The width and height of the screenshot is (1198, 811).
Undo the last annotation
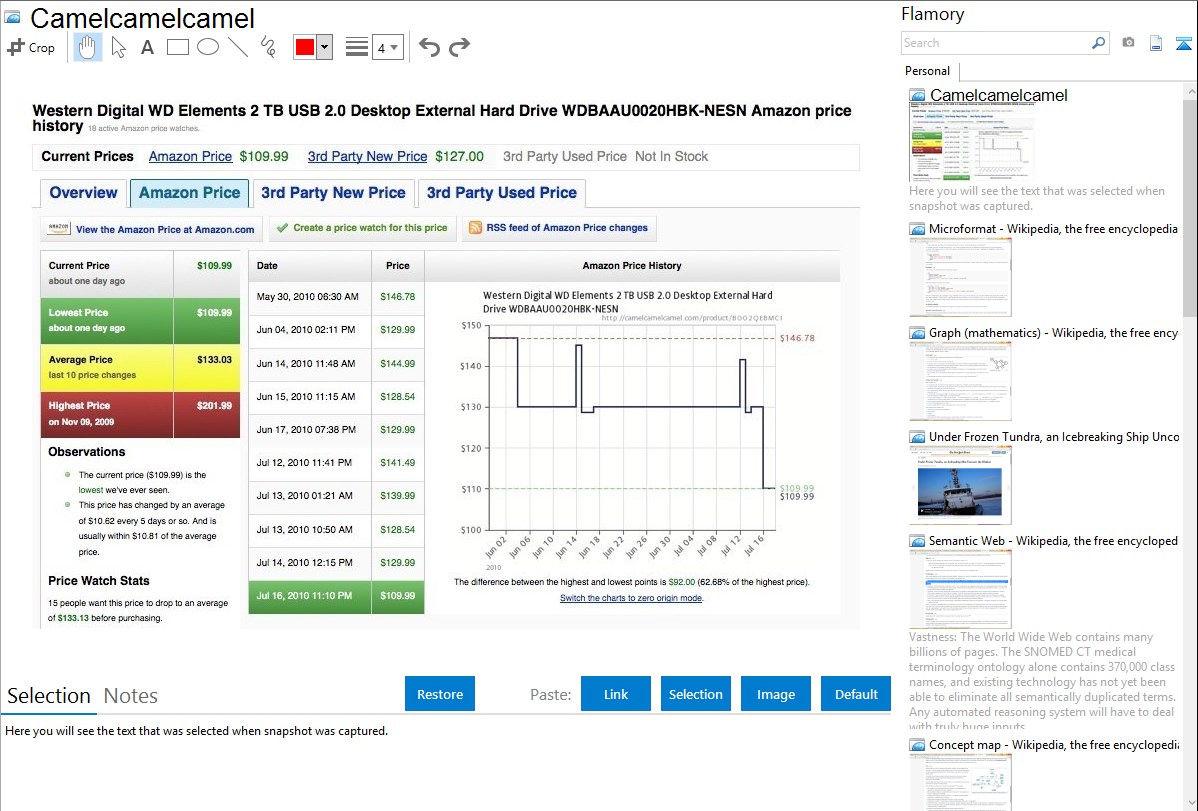click(x=429, y=47)
